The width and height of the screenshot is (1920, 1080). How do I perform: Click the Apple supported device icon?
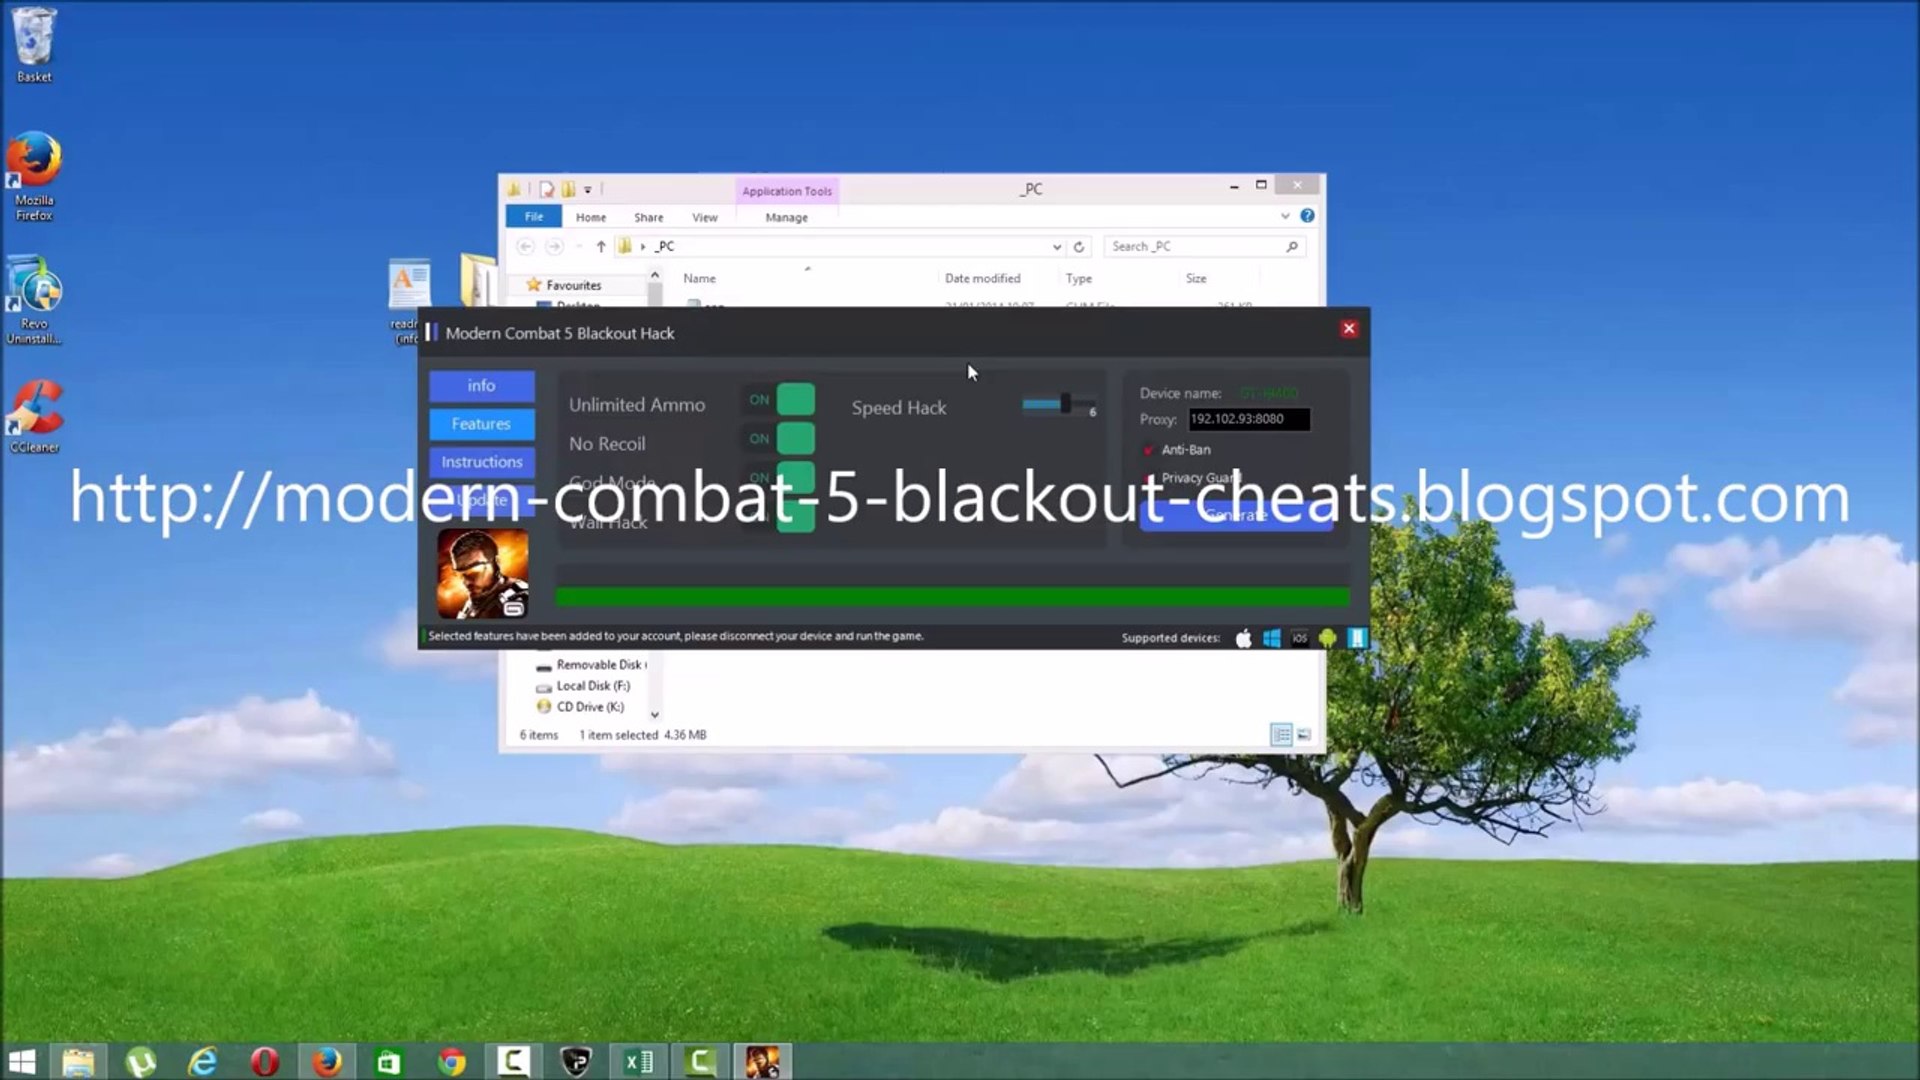pos(1243,638)
